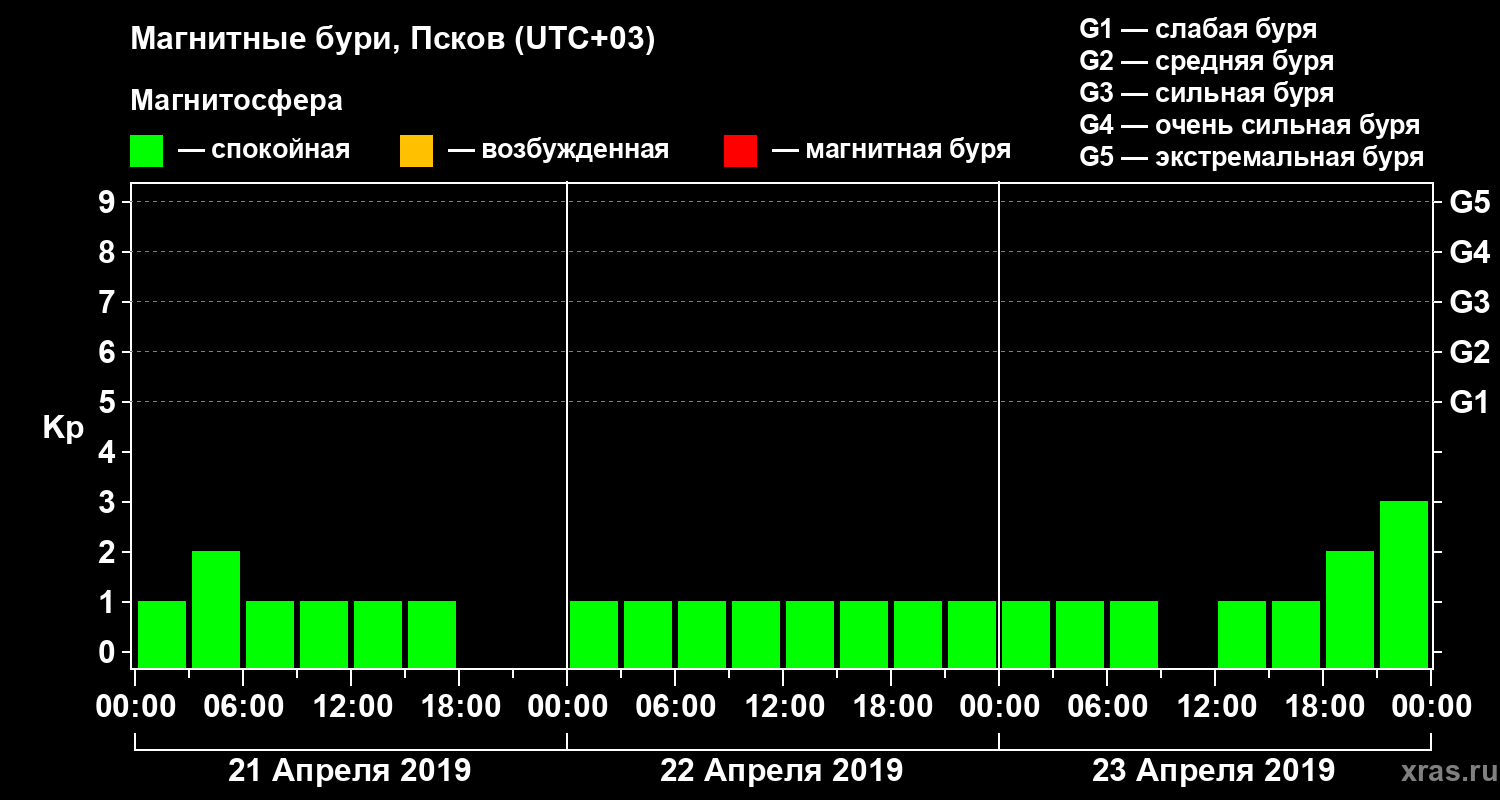This screenshot has width=1500, height=800.
Task: Click the 'G3 — сильная буря' legend line
Action: click(1207, 93)
